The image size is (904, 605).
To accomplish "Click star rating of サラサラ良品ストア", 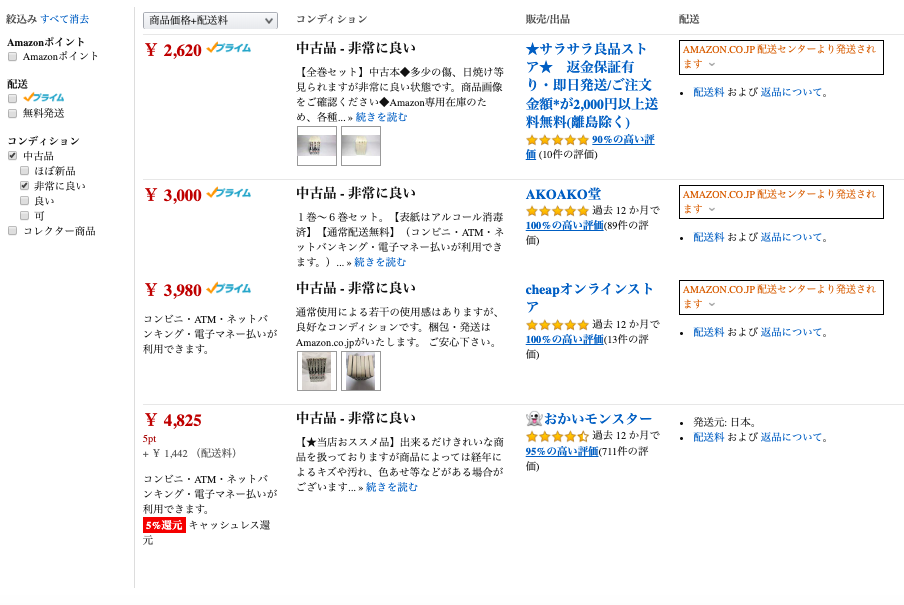I will (557, 140).
